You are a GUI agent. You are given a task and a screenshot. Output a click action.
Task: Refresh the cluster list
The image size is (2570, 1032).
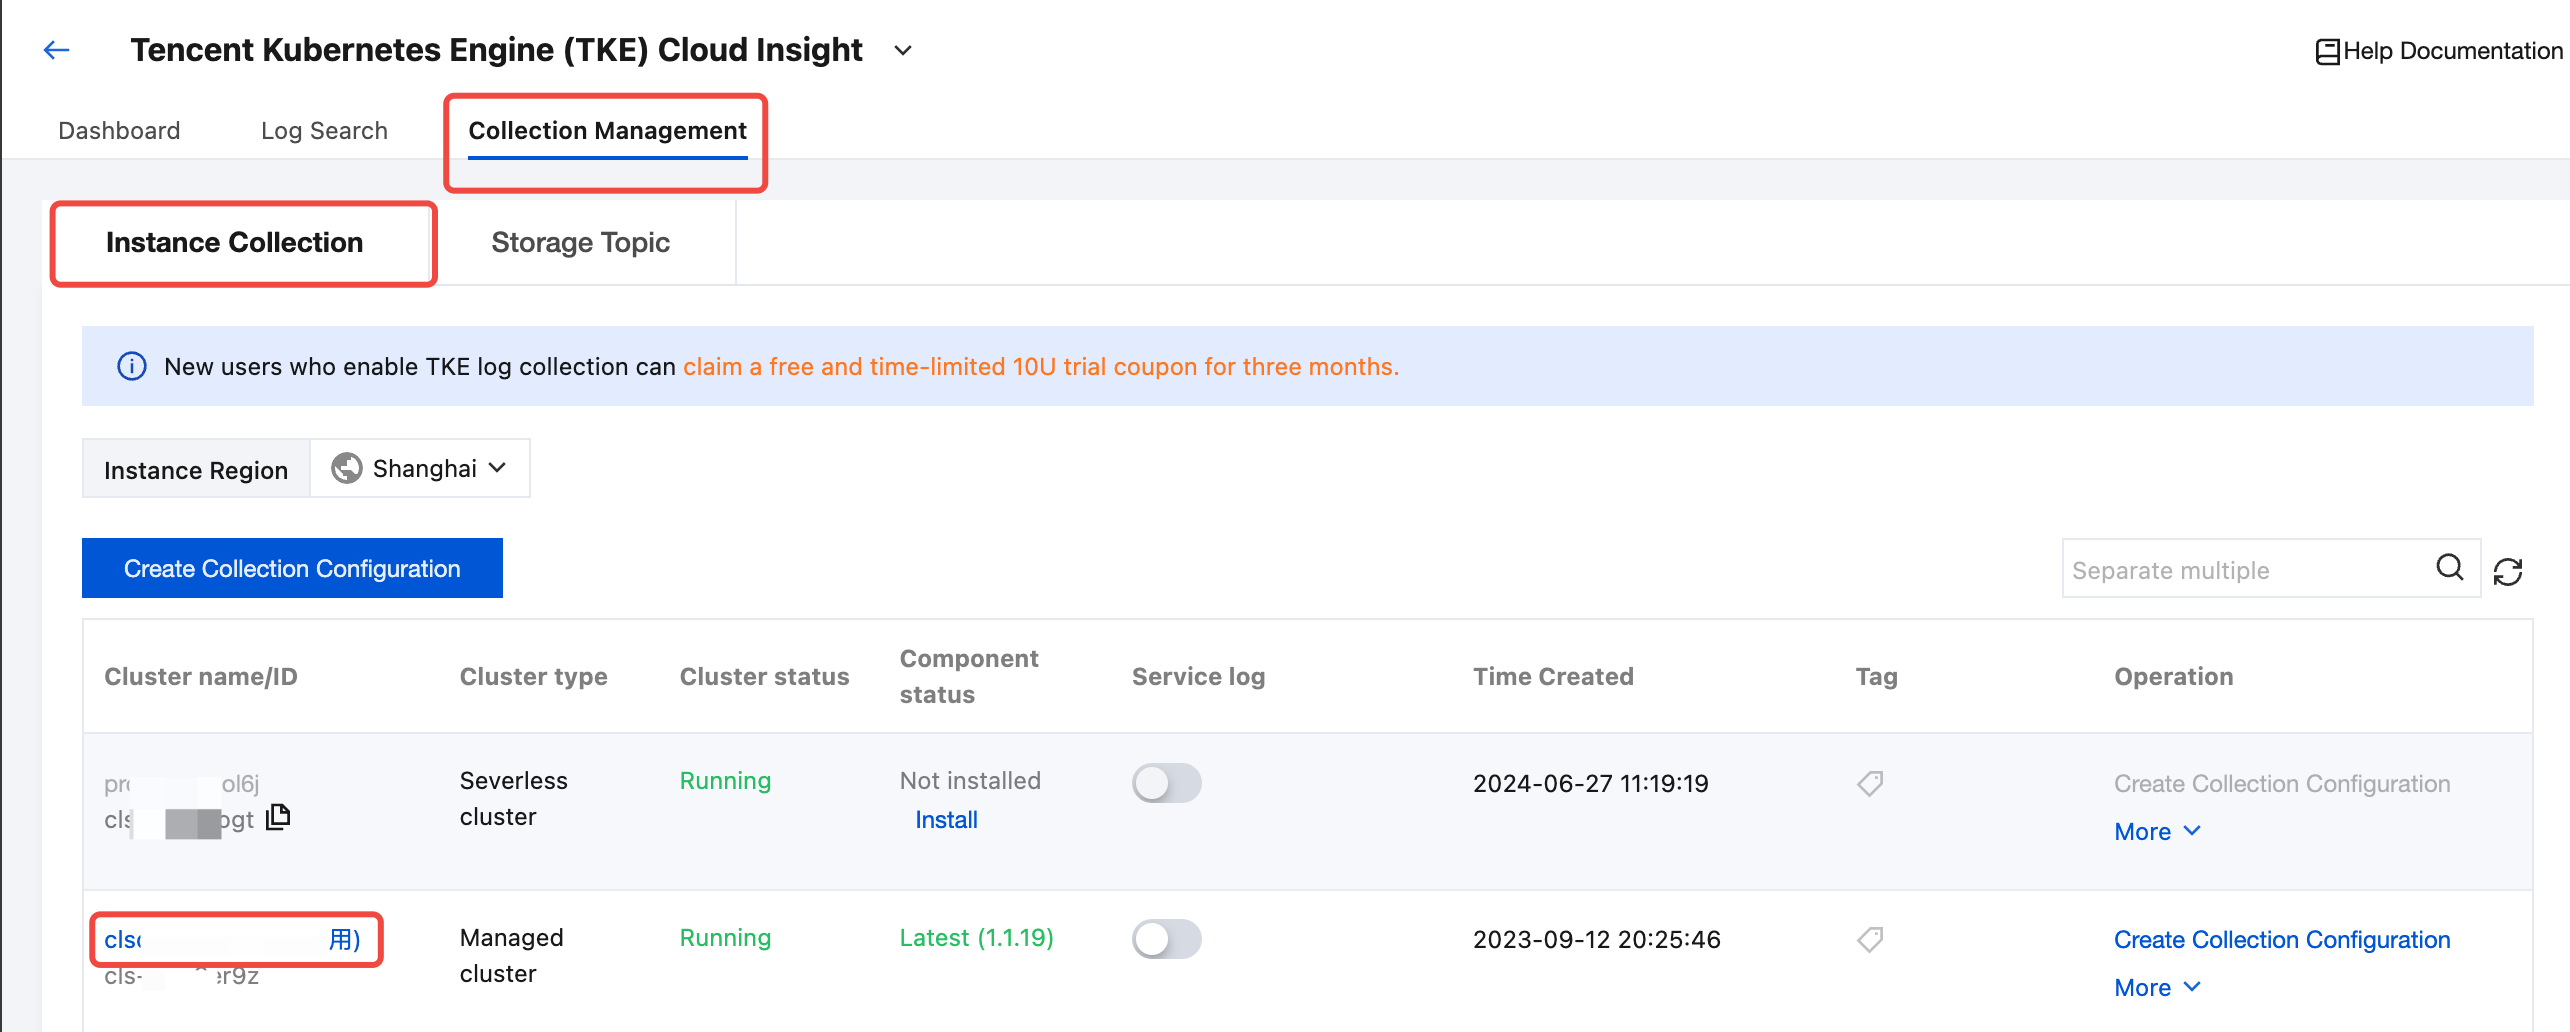tap(2508, 571)
